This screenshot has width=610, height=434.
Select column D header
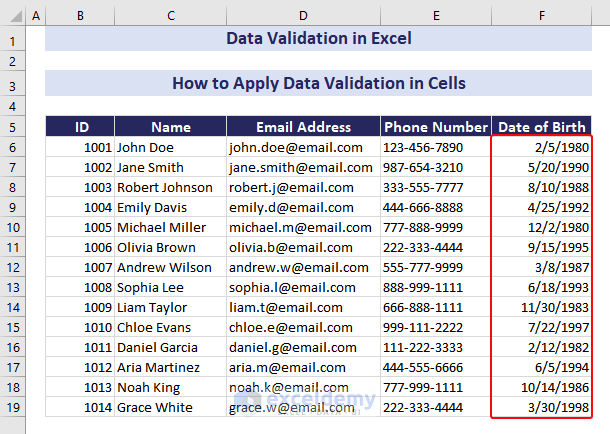303,16
